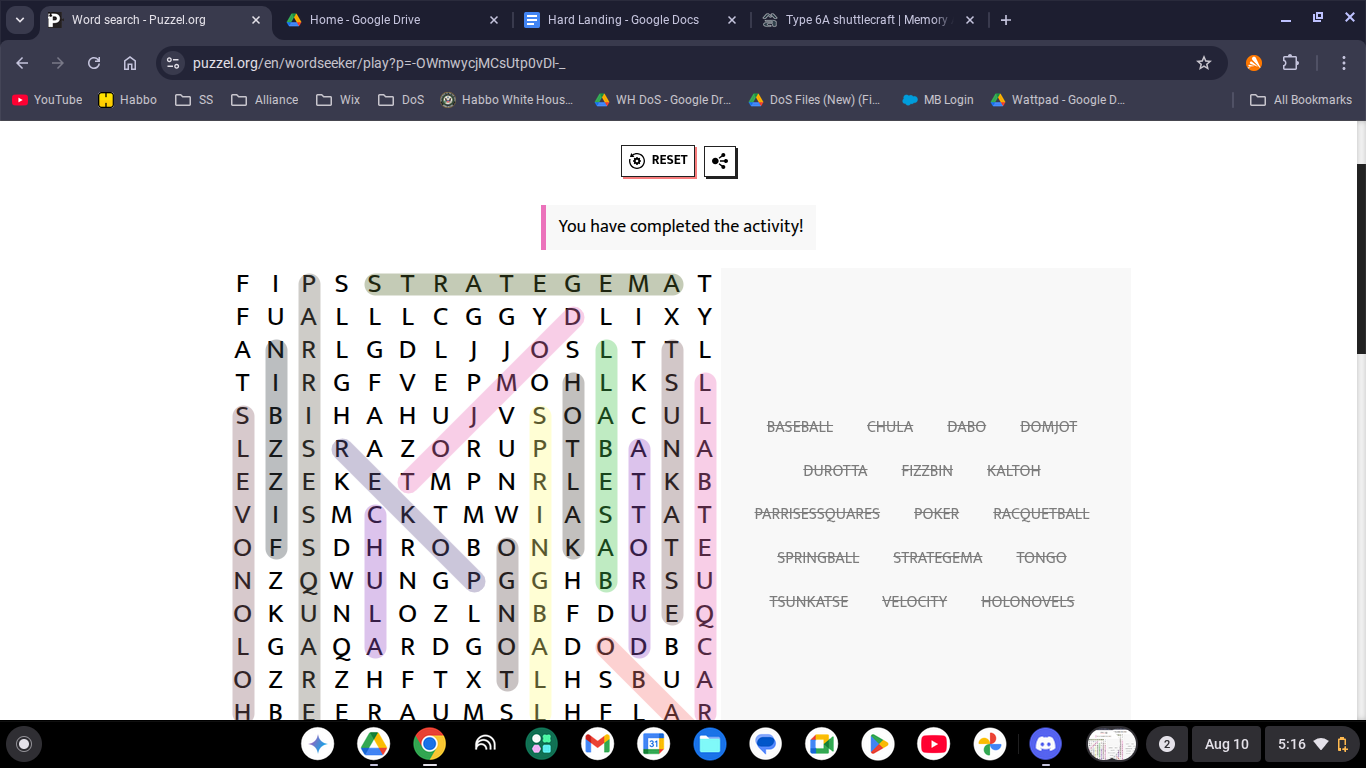Screen dimensions: 1366x768
Task: Click the share icon next to Reset
Action: click(x=720, y=161)
